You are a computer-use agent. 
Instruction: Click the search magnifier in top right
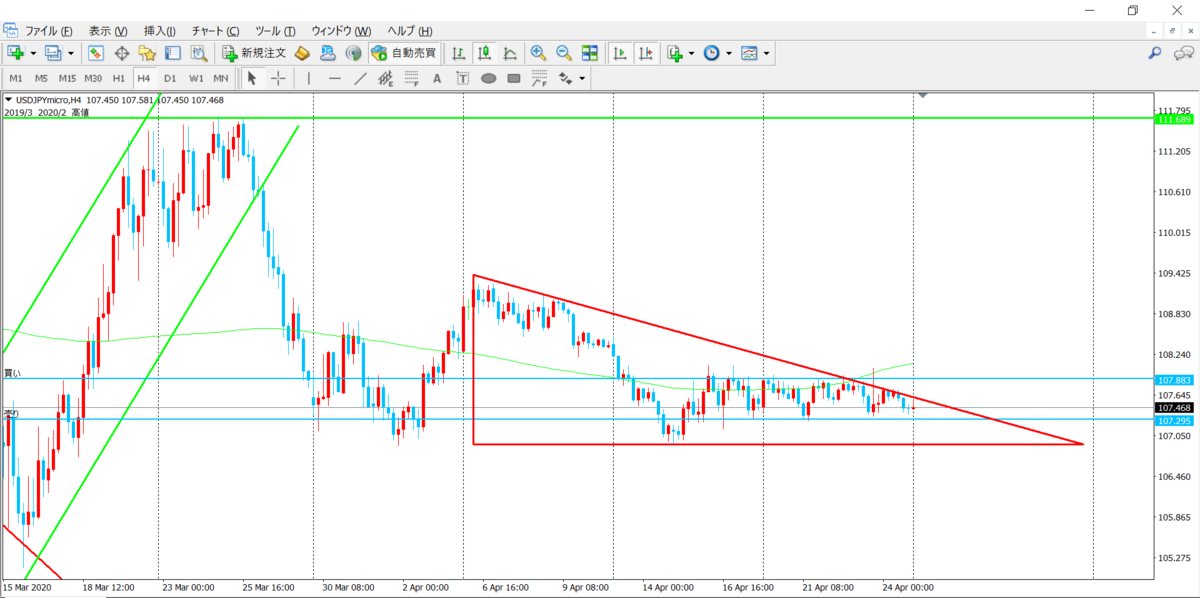pos(1155,52)
